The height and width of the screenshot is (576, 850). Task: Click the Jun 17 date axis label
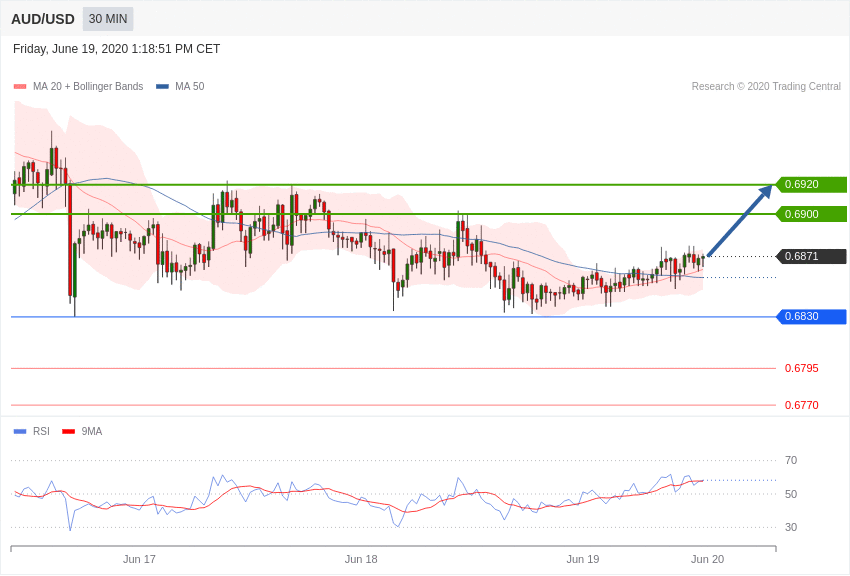pos(139,559)
